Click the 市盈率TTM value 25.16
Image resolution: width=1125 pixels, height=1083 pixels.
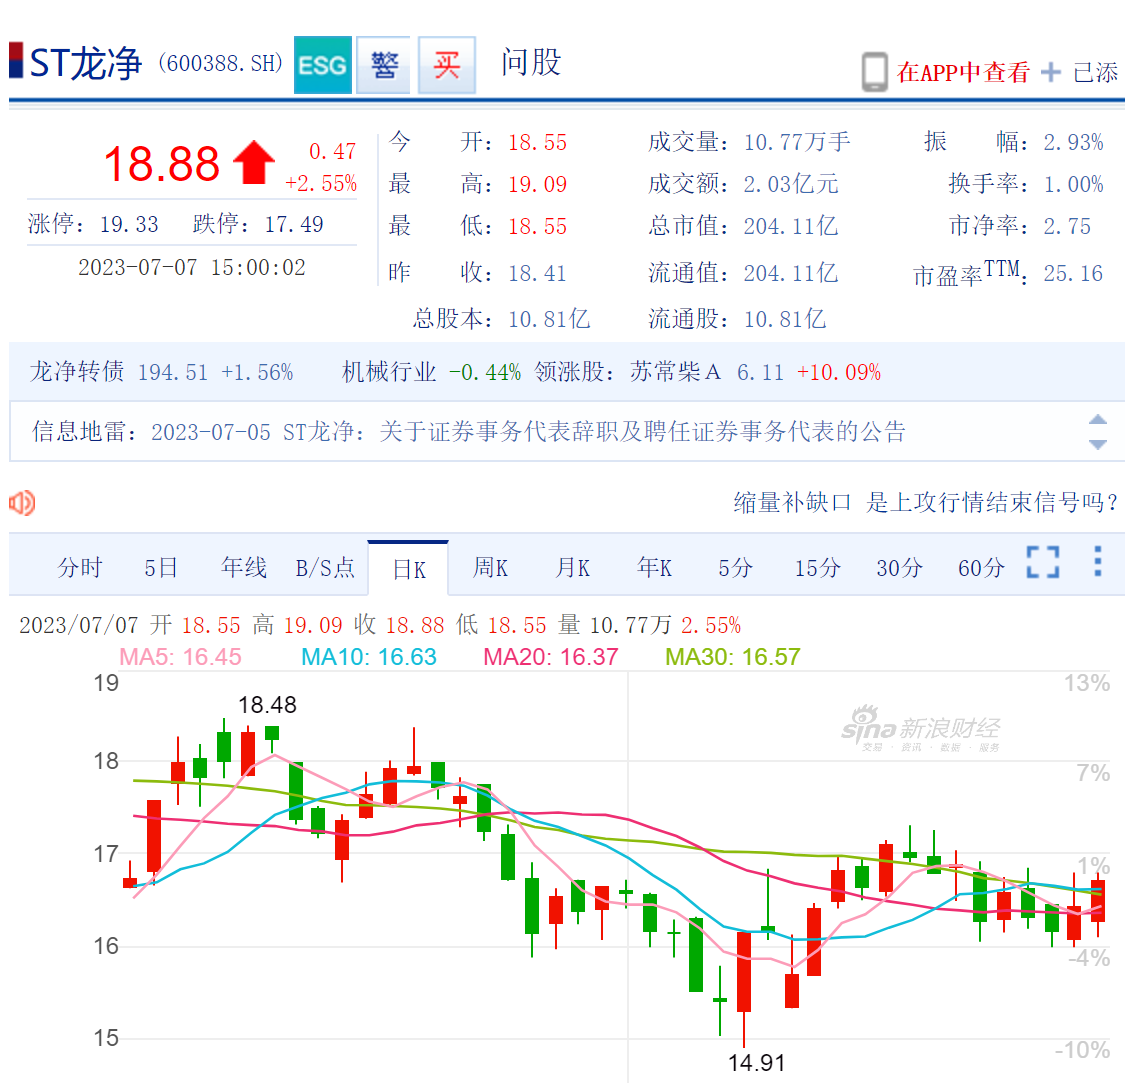(x=1073, y=273)
